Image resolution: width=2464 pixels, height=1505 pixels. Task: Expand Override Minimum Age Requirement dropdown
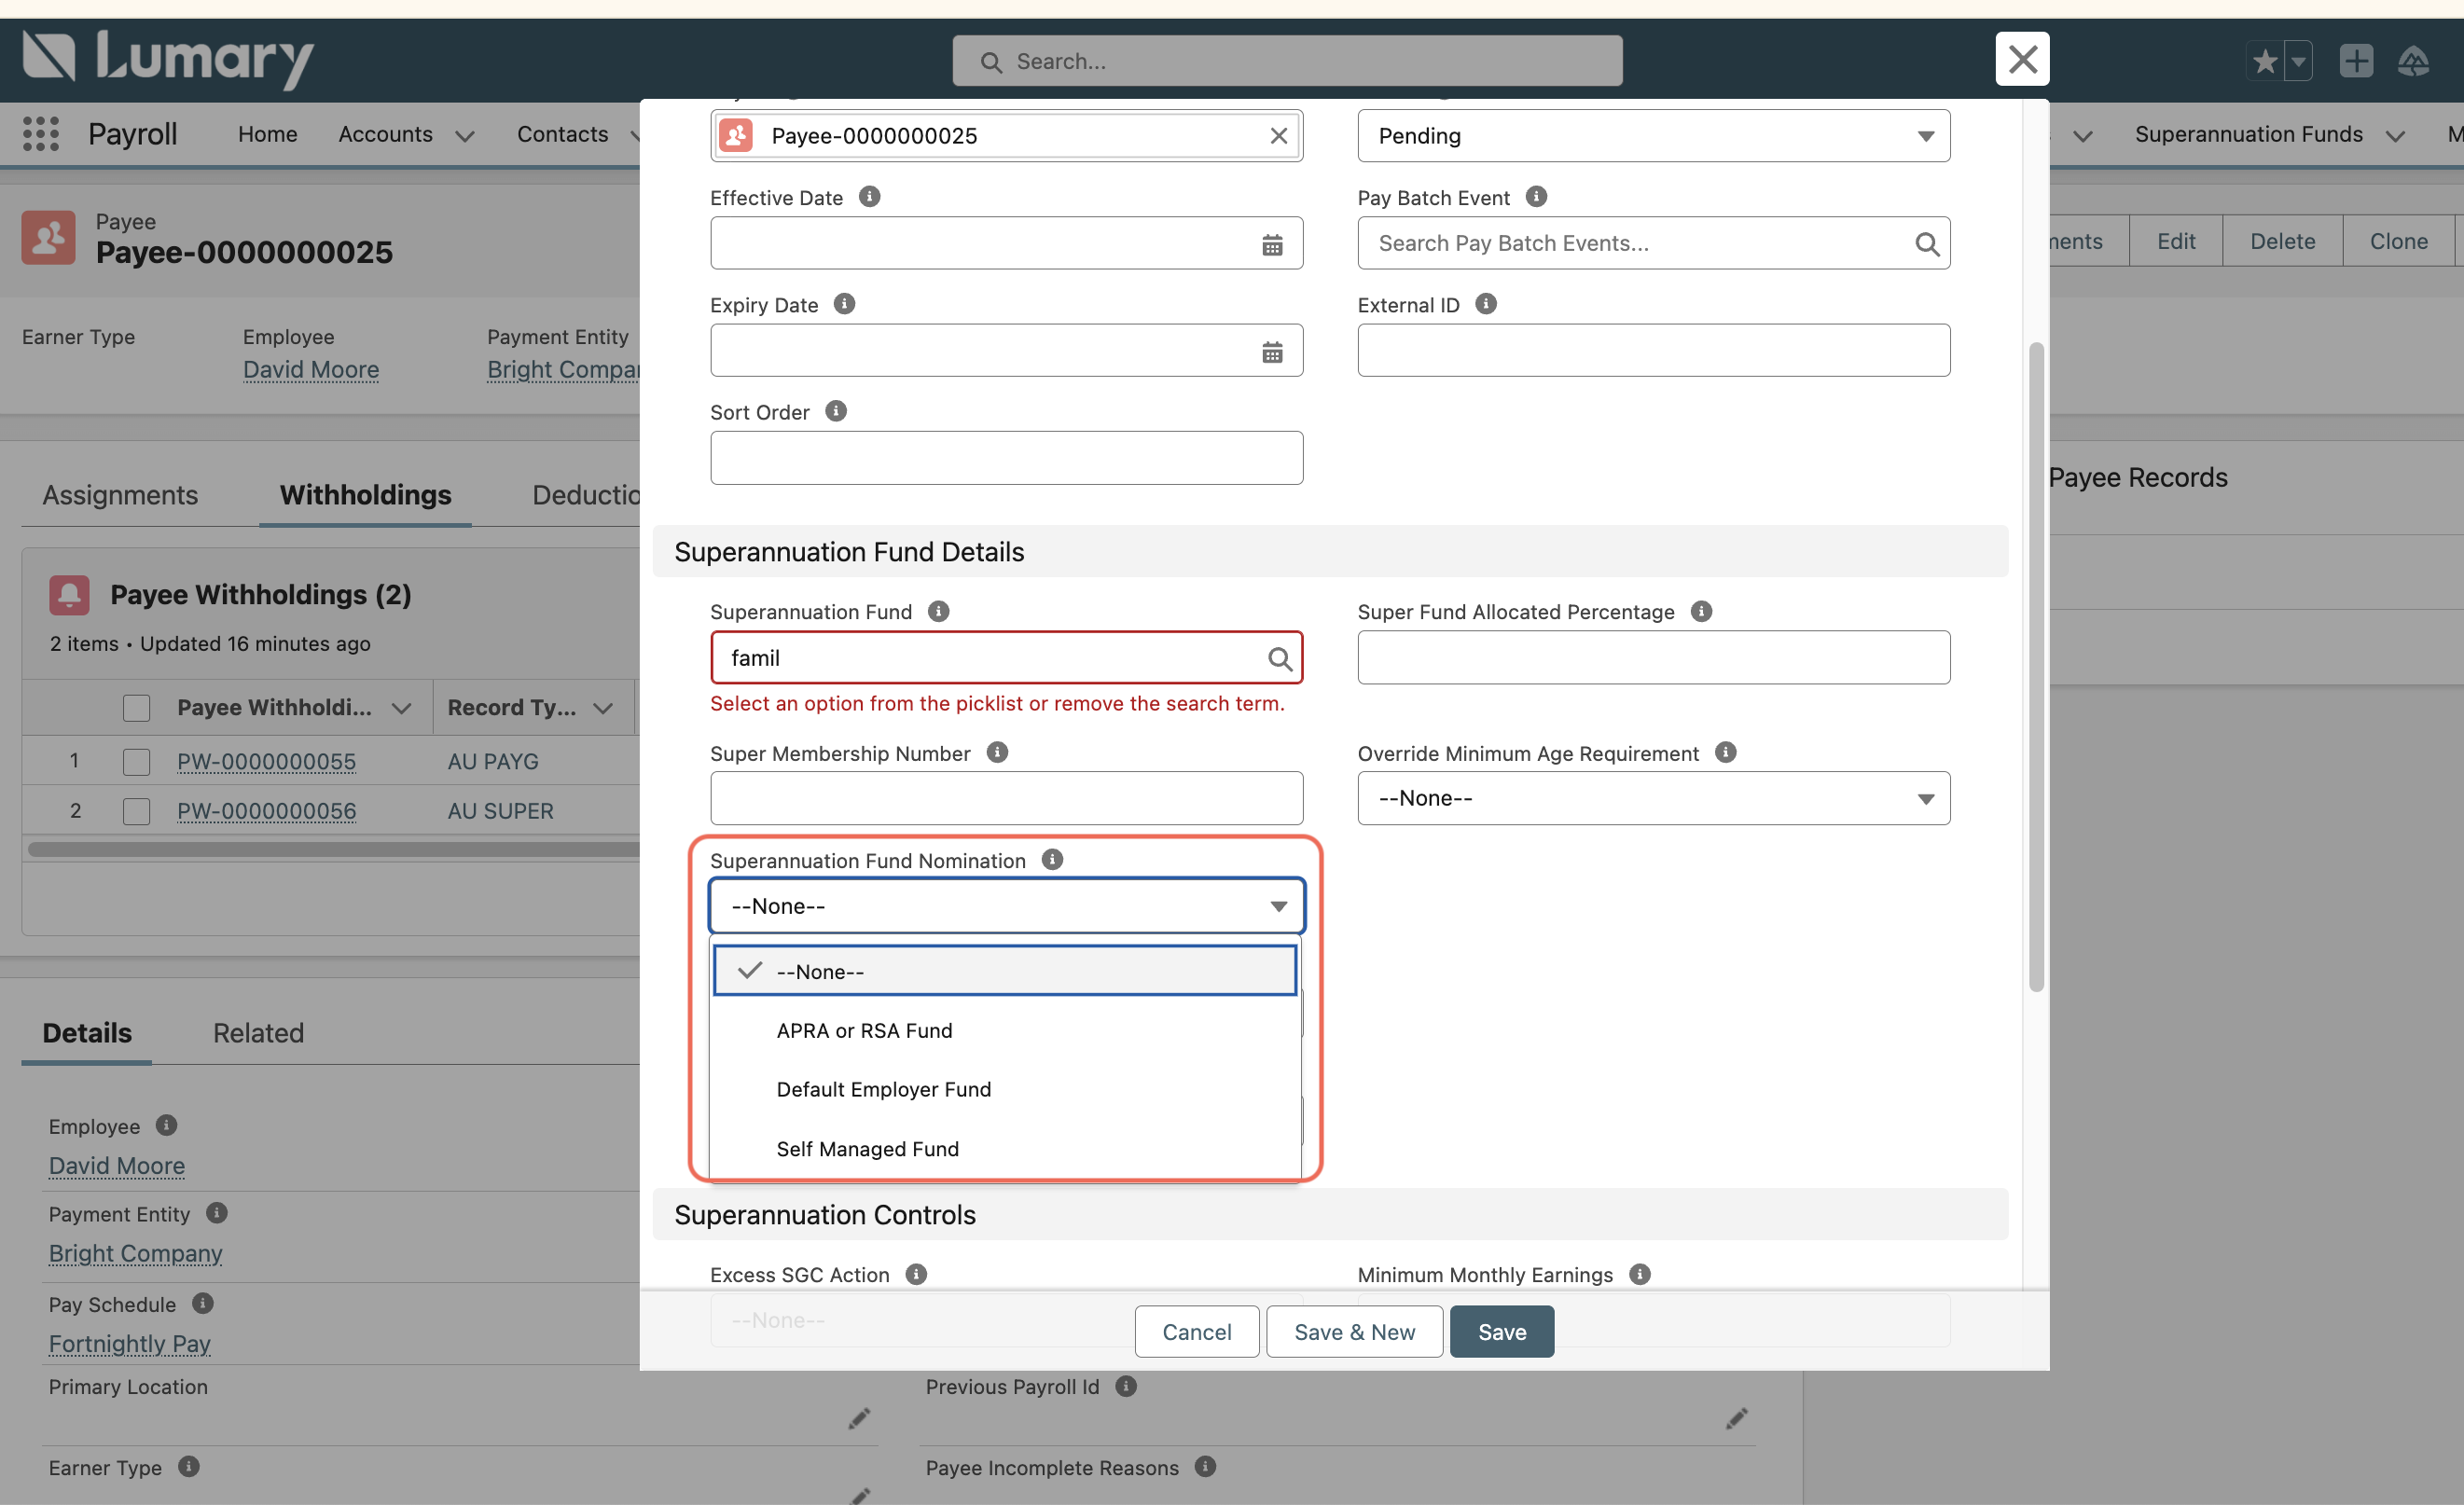pos(1652,798)
